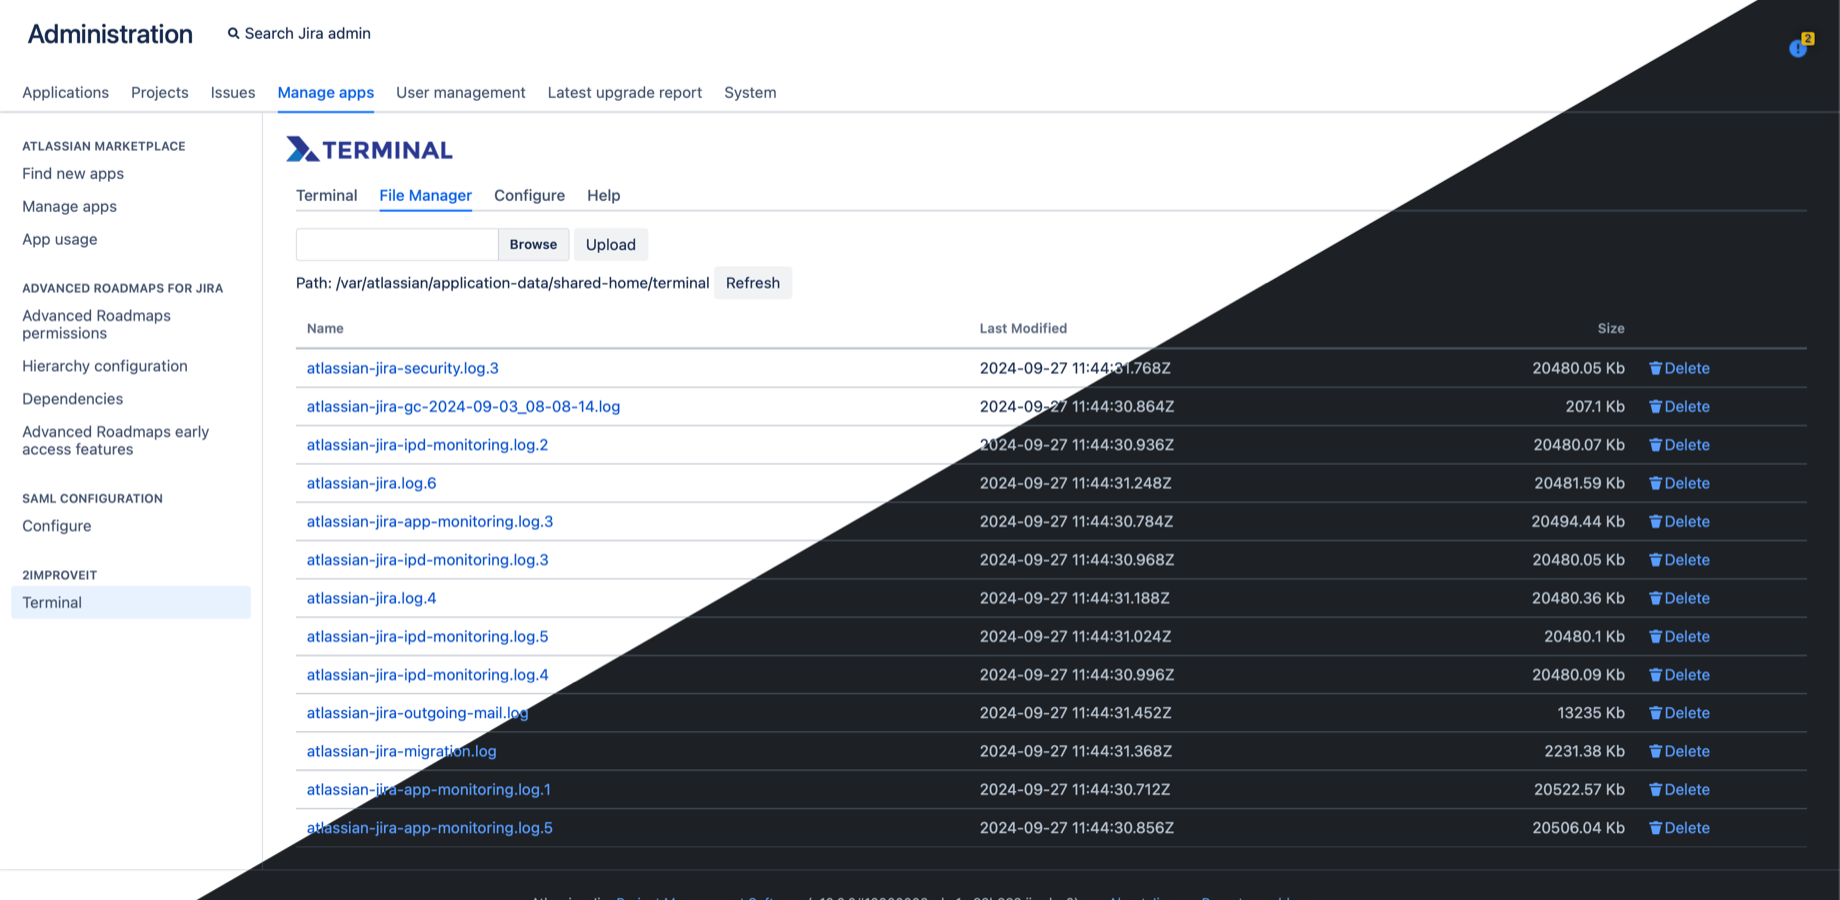The width and height of the screenshot is (1840, 900).
Task: Open file atlassian-jira-security.log.3
Action: (402, 368)
